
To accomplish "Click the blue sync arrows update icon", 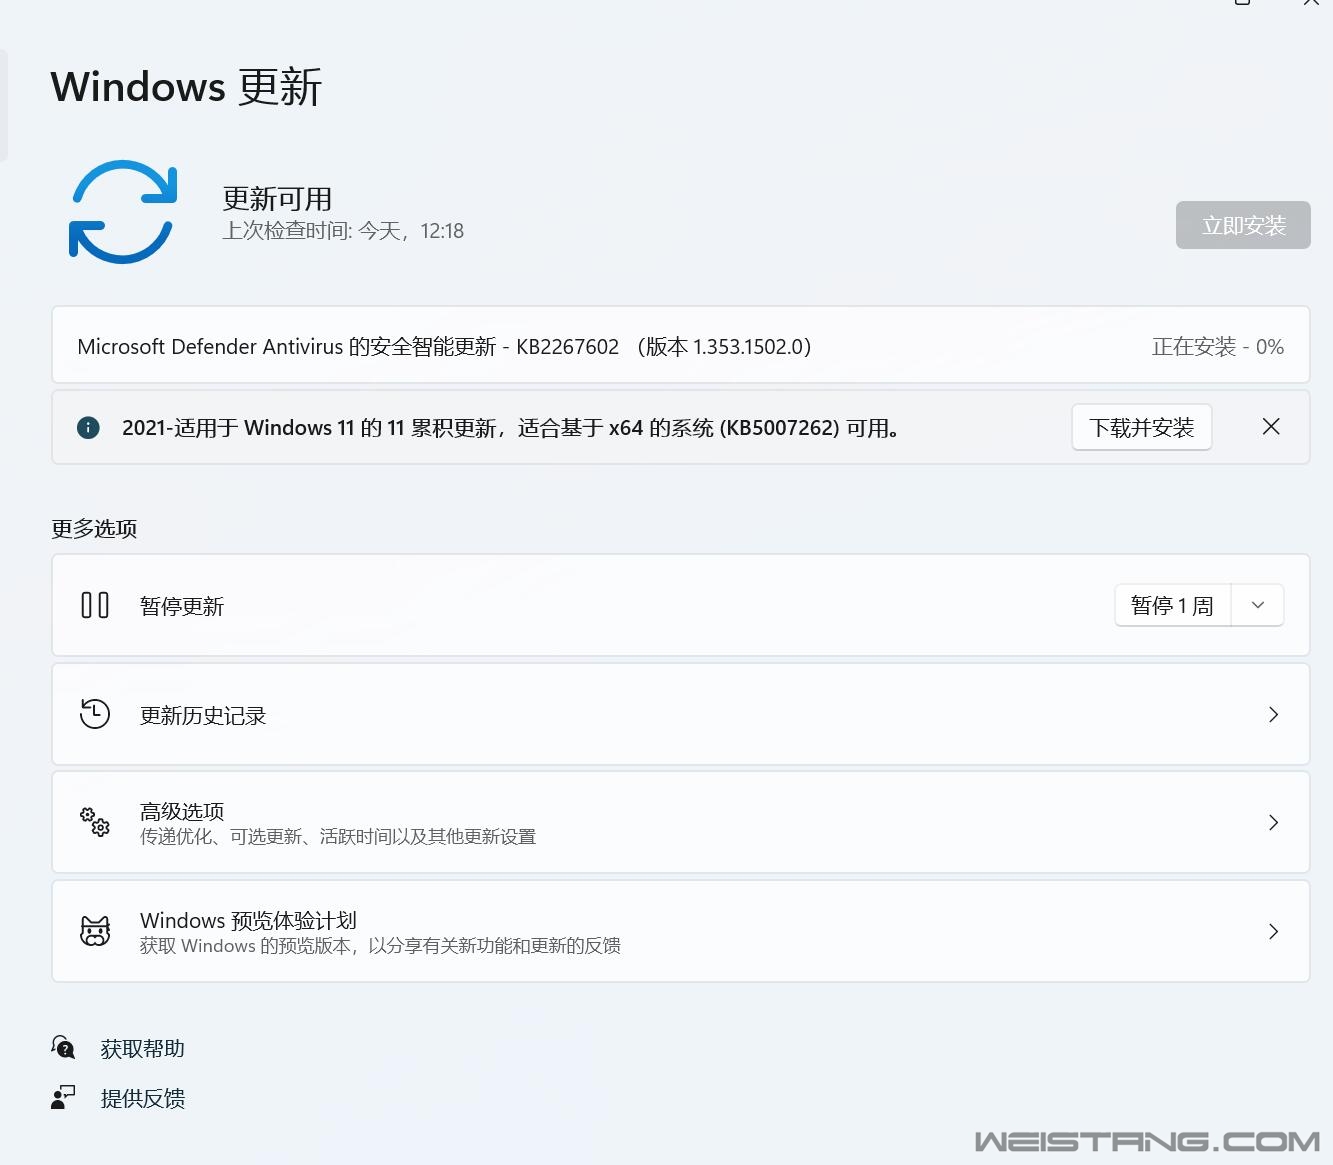I will 123,212.
